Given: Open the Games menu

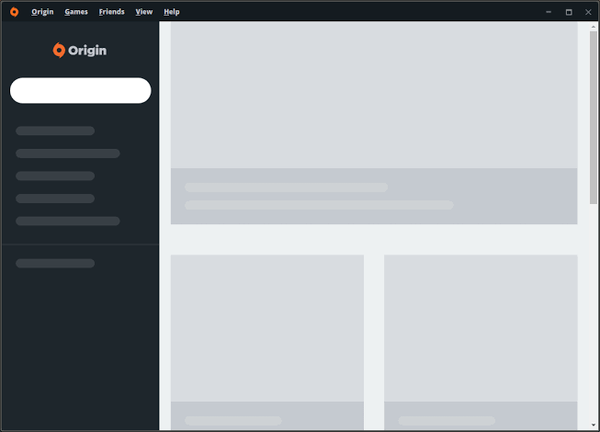Looking at the screenshot, I should [76, 12].
